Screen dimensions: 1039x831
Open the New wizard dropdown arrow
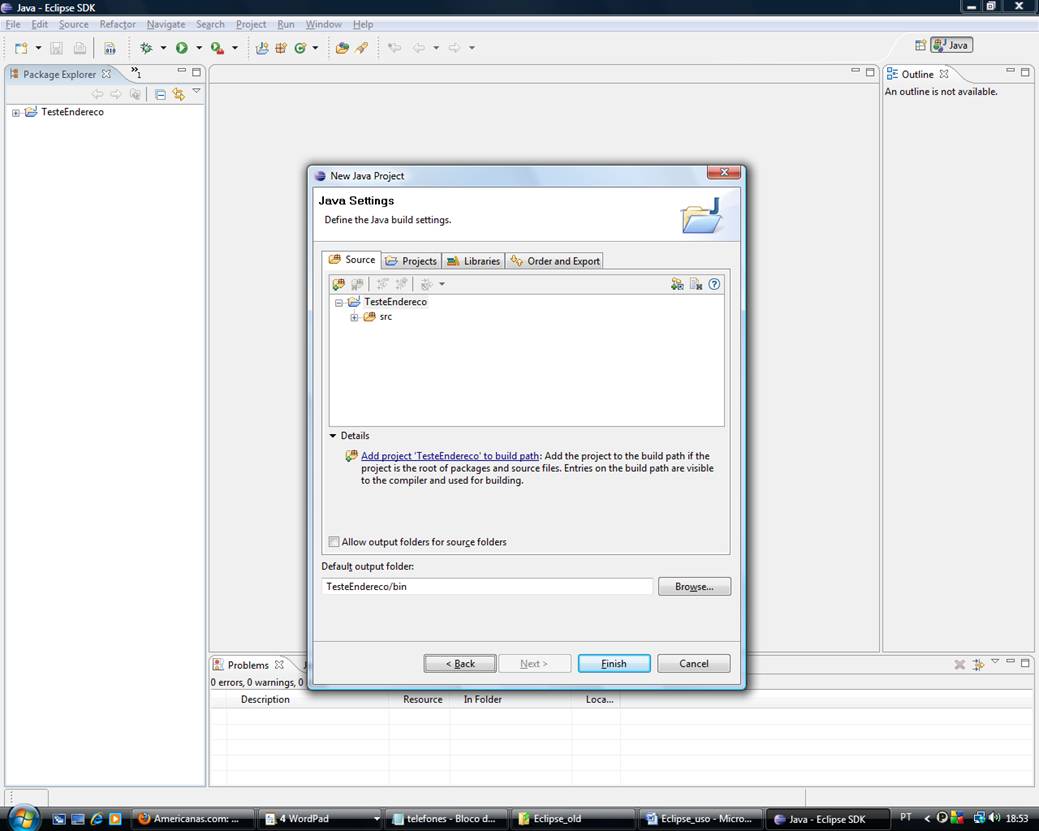pyautogui.click(x=38, y=48)
